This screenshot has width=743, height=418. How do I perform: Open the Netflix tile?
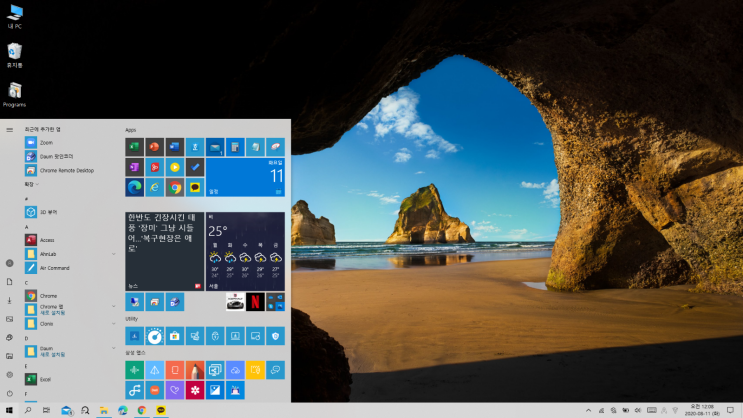[x=255, y=301]
